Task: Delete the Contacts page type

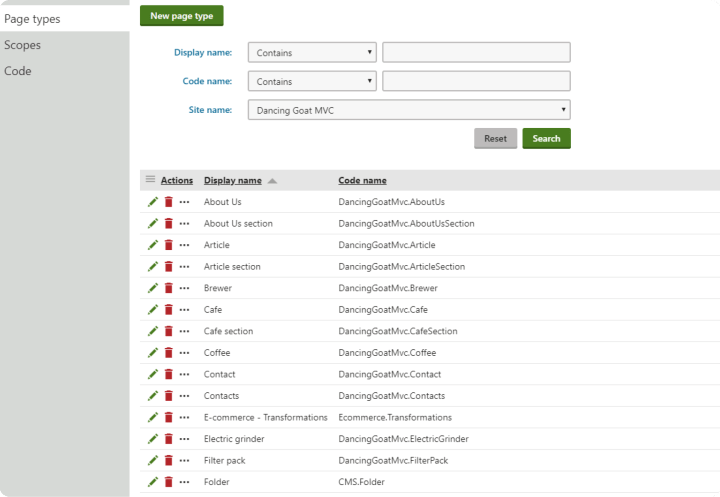Action: pyautogui.click(x=169, y=396)
